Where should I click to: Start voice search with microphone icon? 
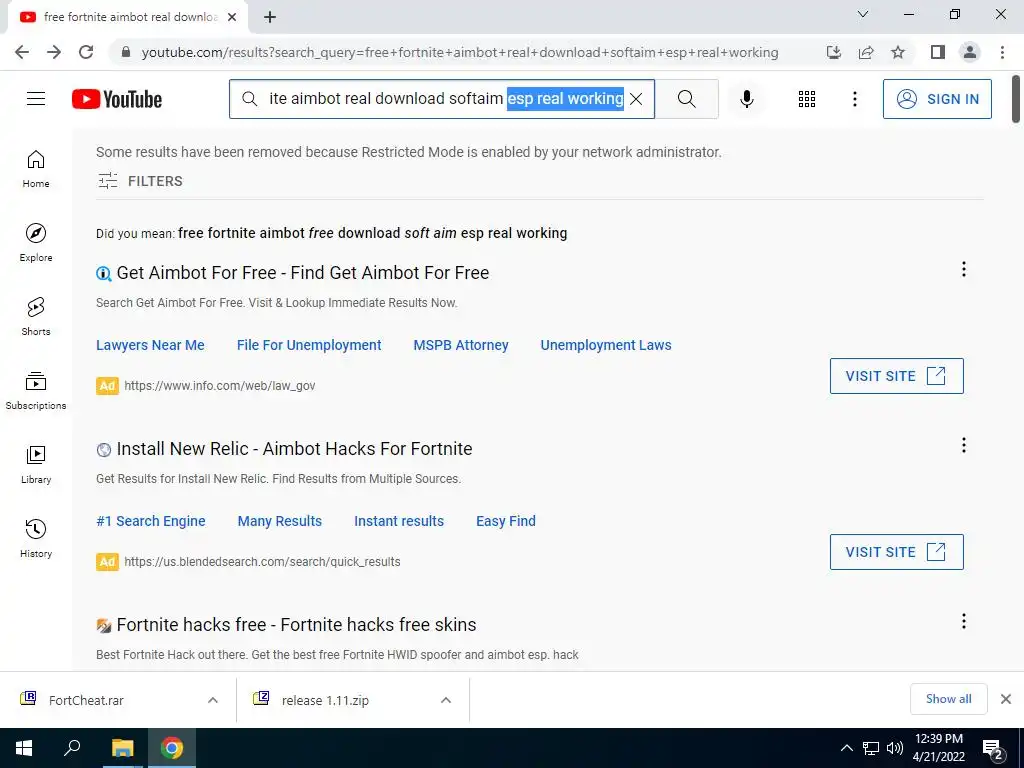746,99
